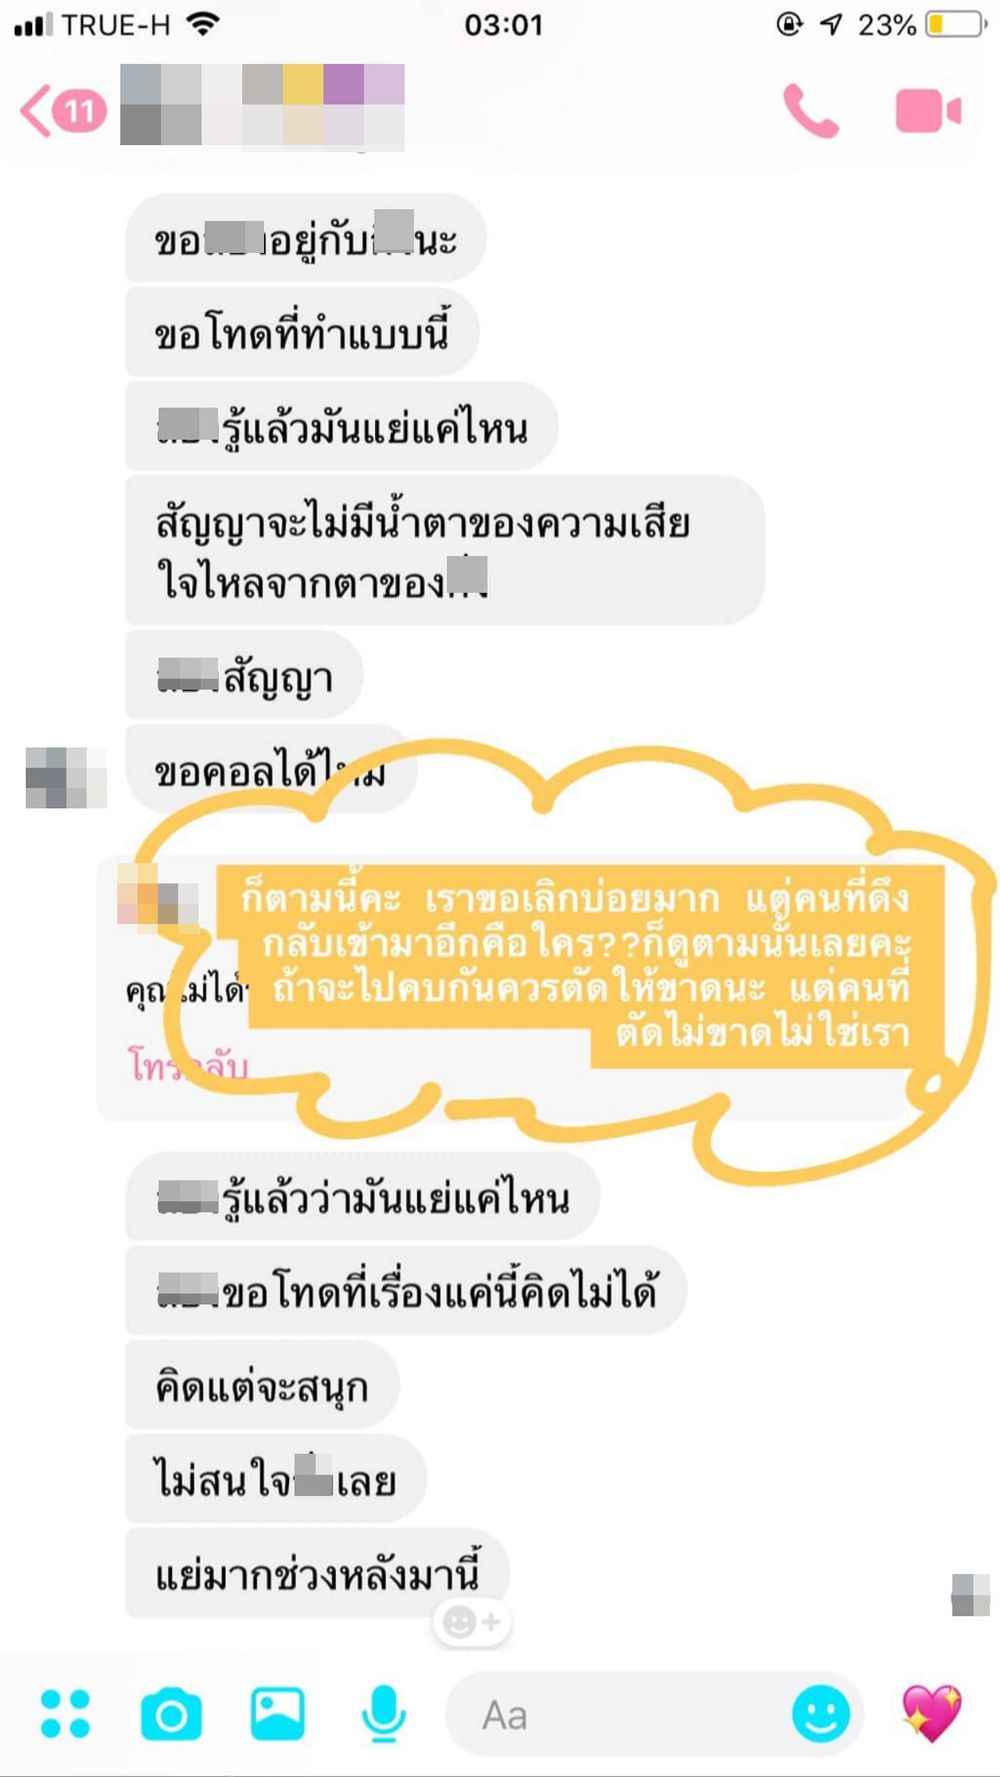Add a reaction with the smiley plus button
Viewport: 1000px width, 1777px height.
click(472, 1621)
